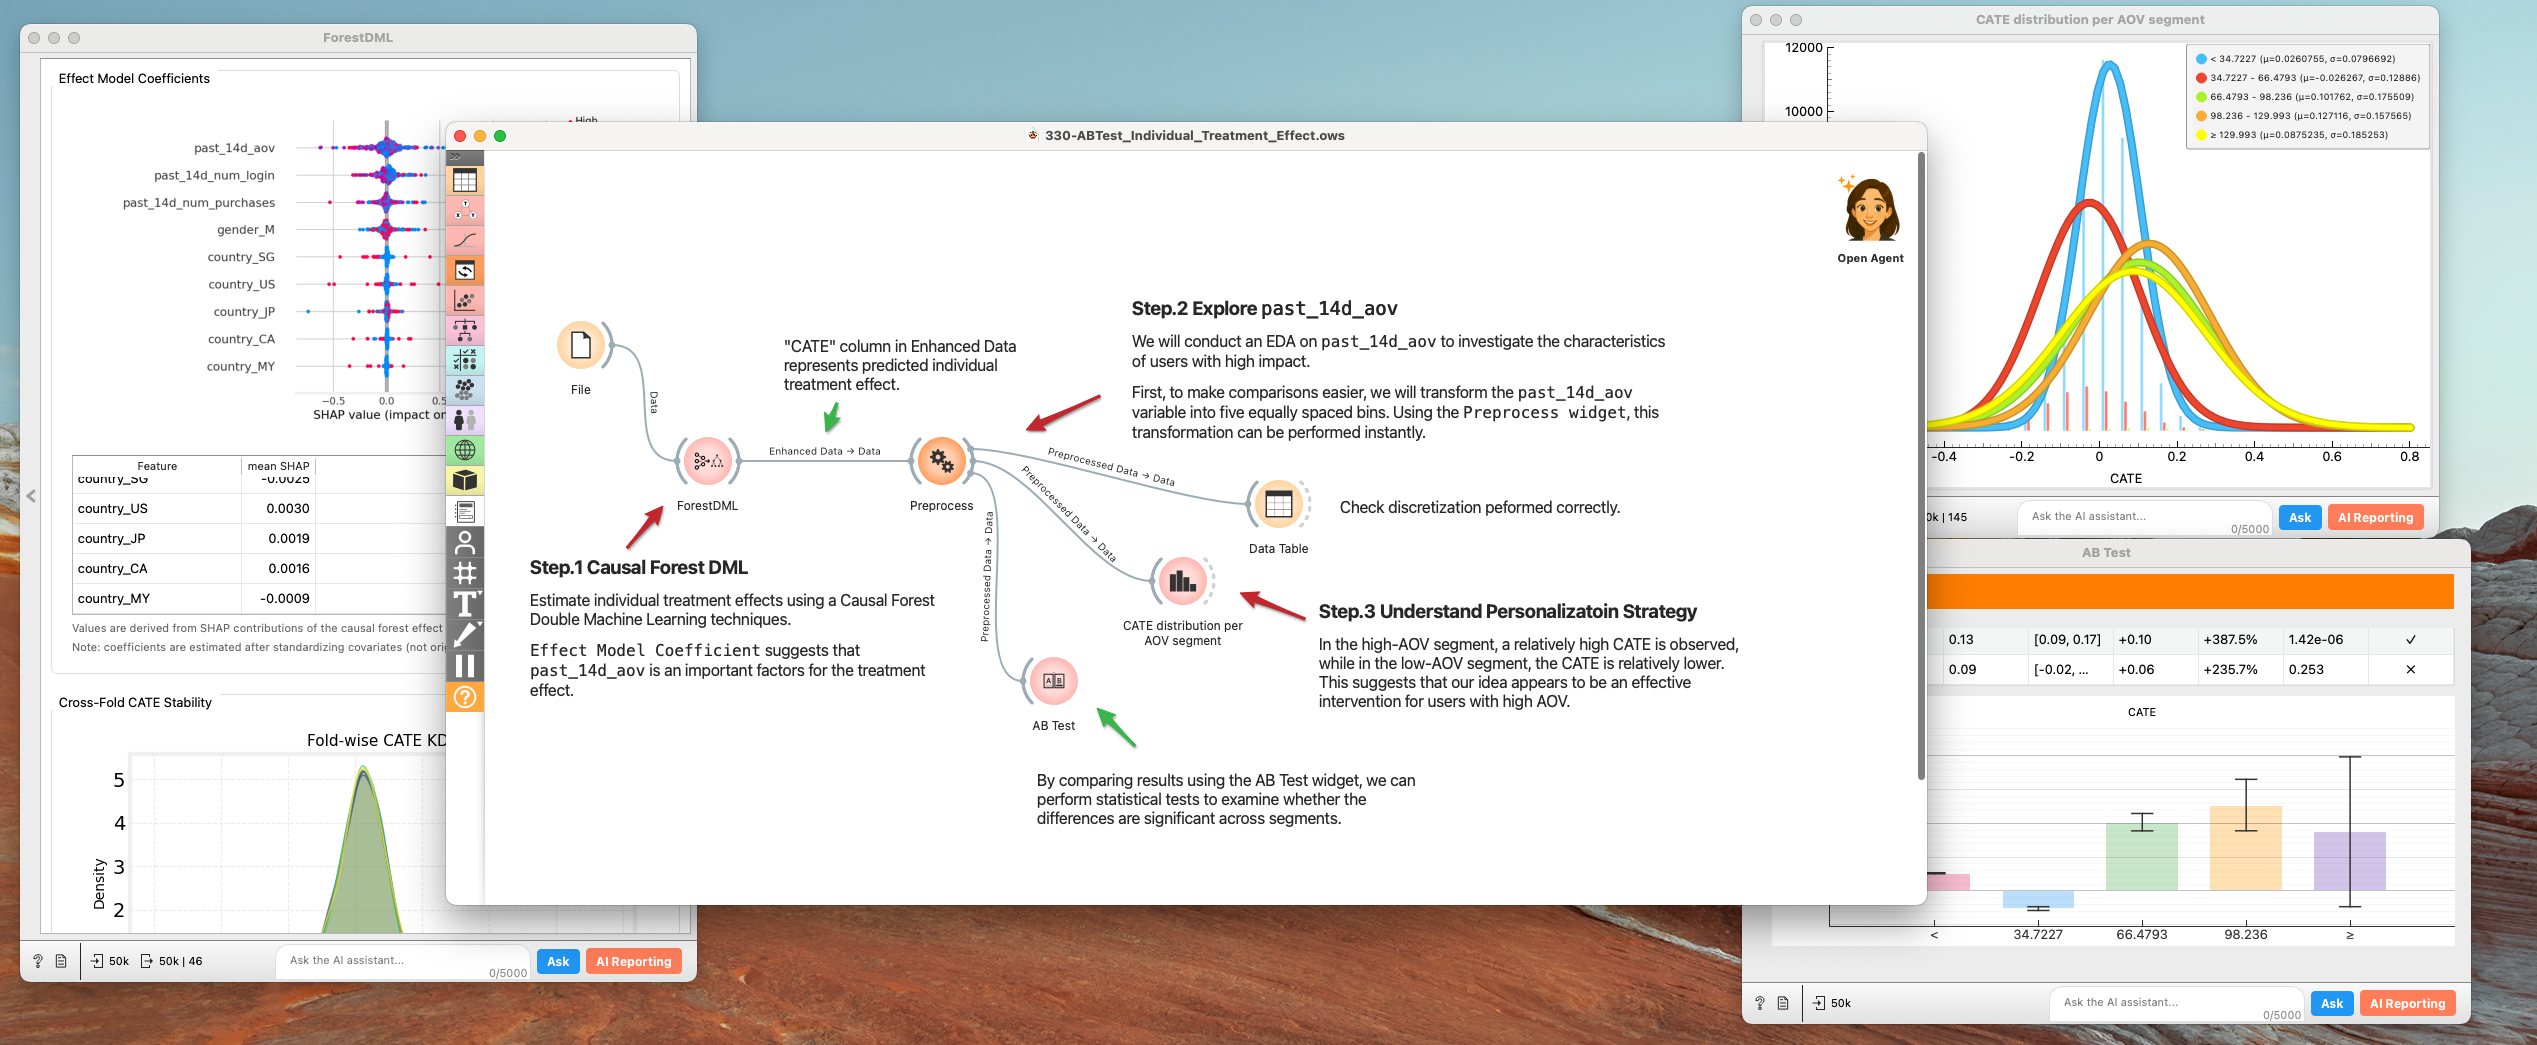
Task: Select the text annotation tool in sidebar
Action: click(465, 604)
